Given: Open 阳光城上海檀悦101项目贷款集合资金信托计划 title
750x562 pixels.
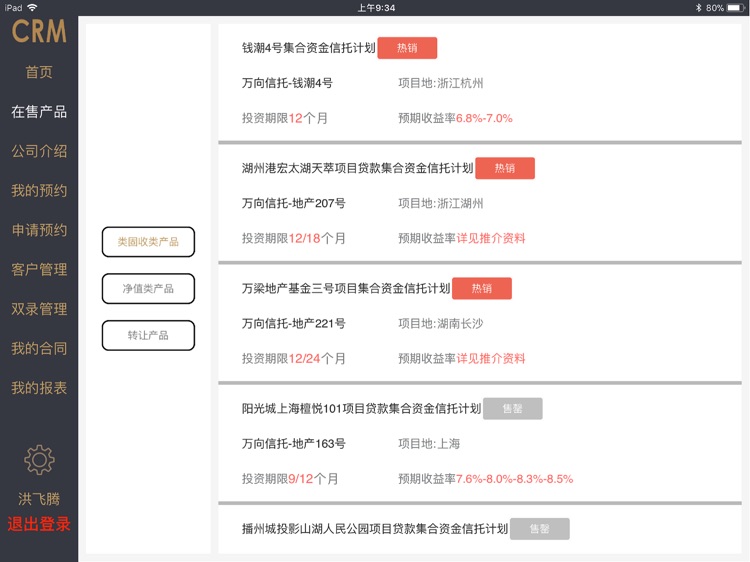Looking at the screenshot, I should coord(361,408).
